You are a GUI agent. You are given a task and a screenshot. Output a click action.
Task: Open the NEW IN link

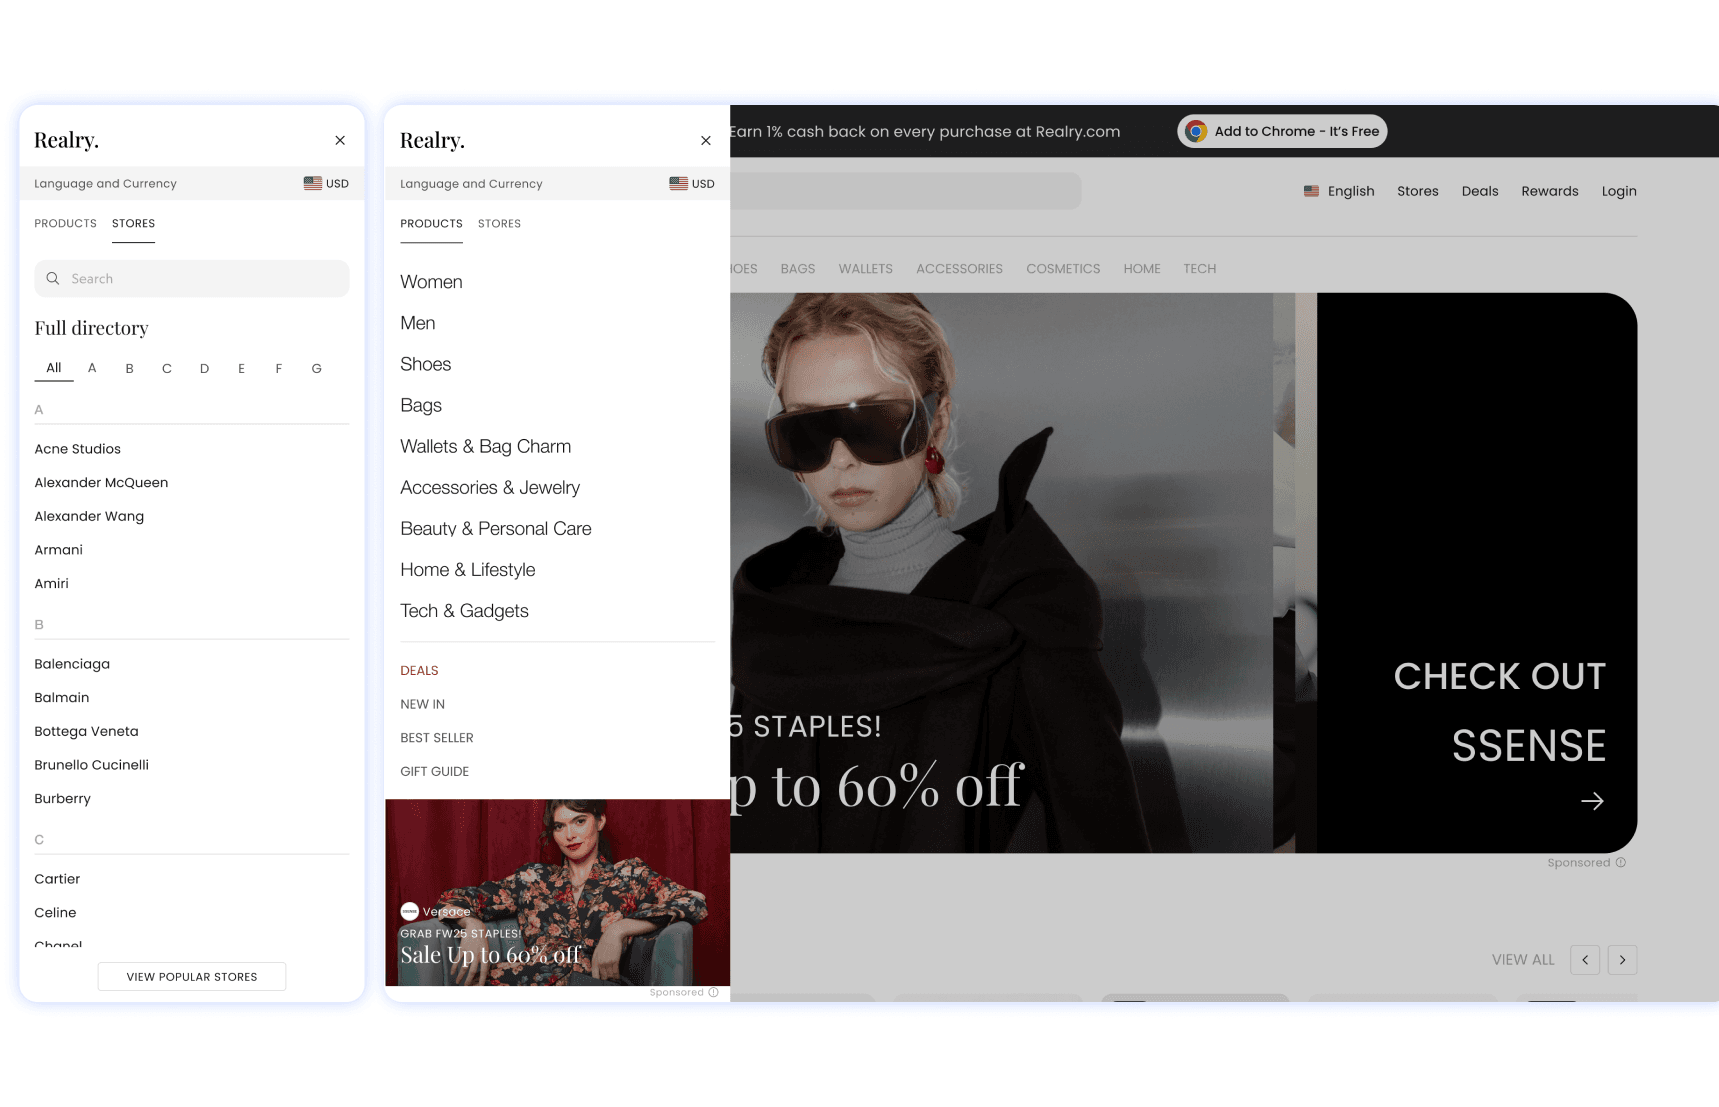pos(423,705)
